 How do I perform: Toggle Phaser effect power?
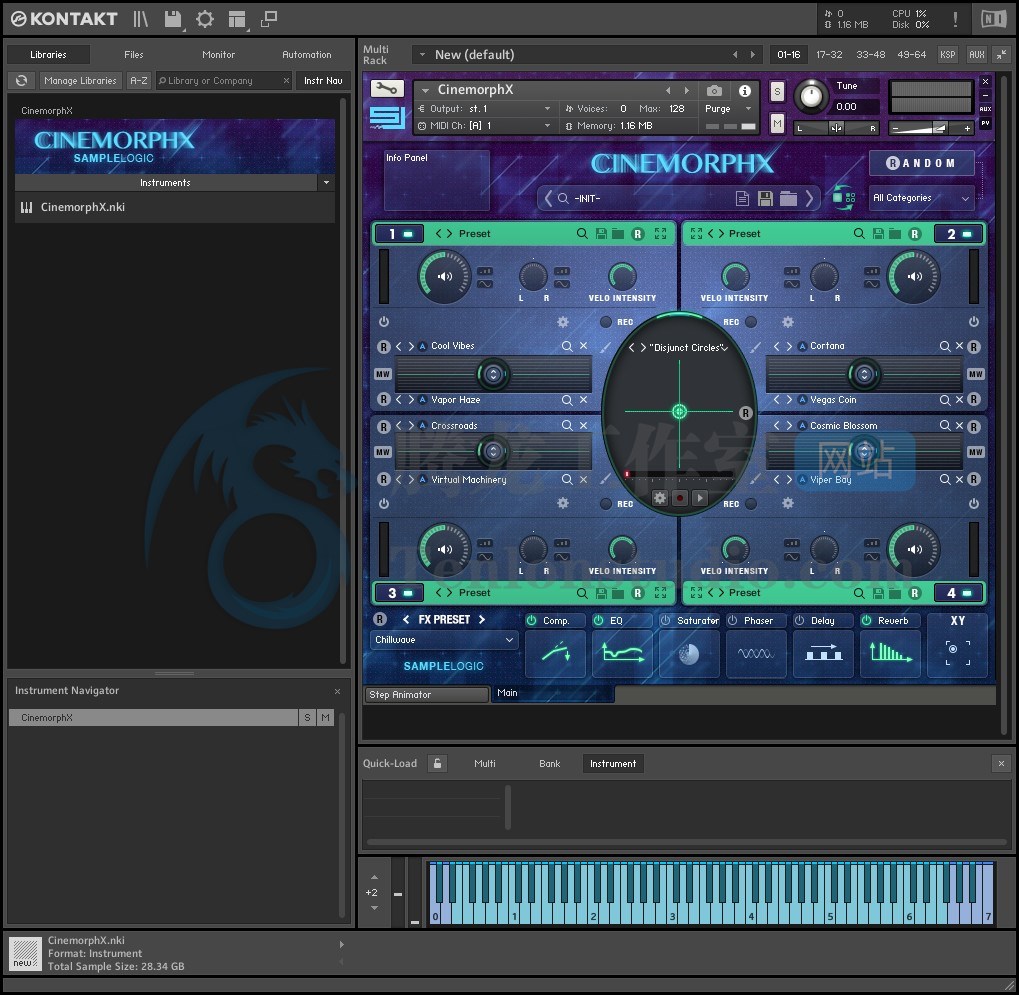click(732, 620)
